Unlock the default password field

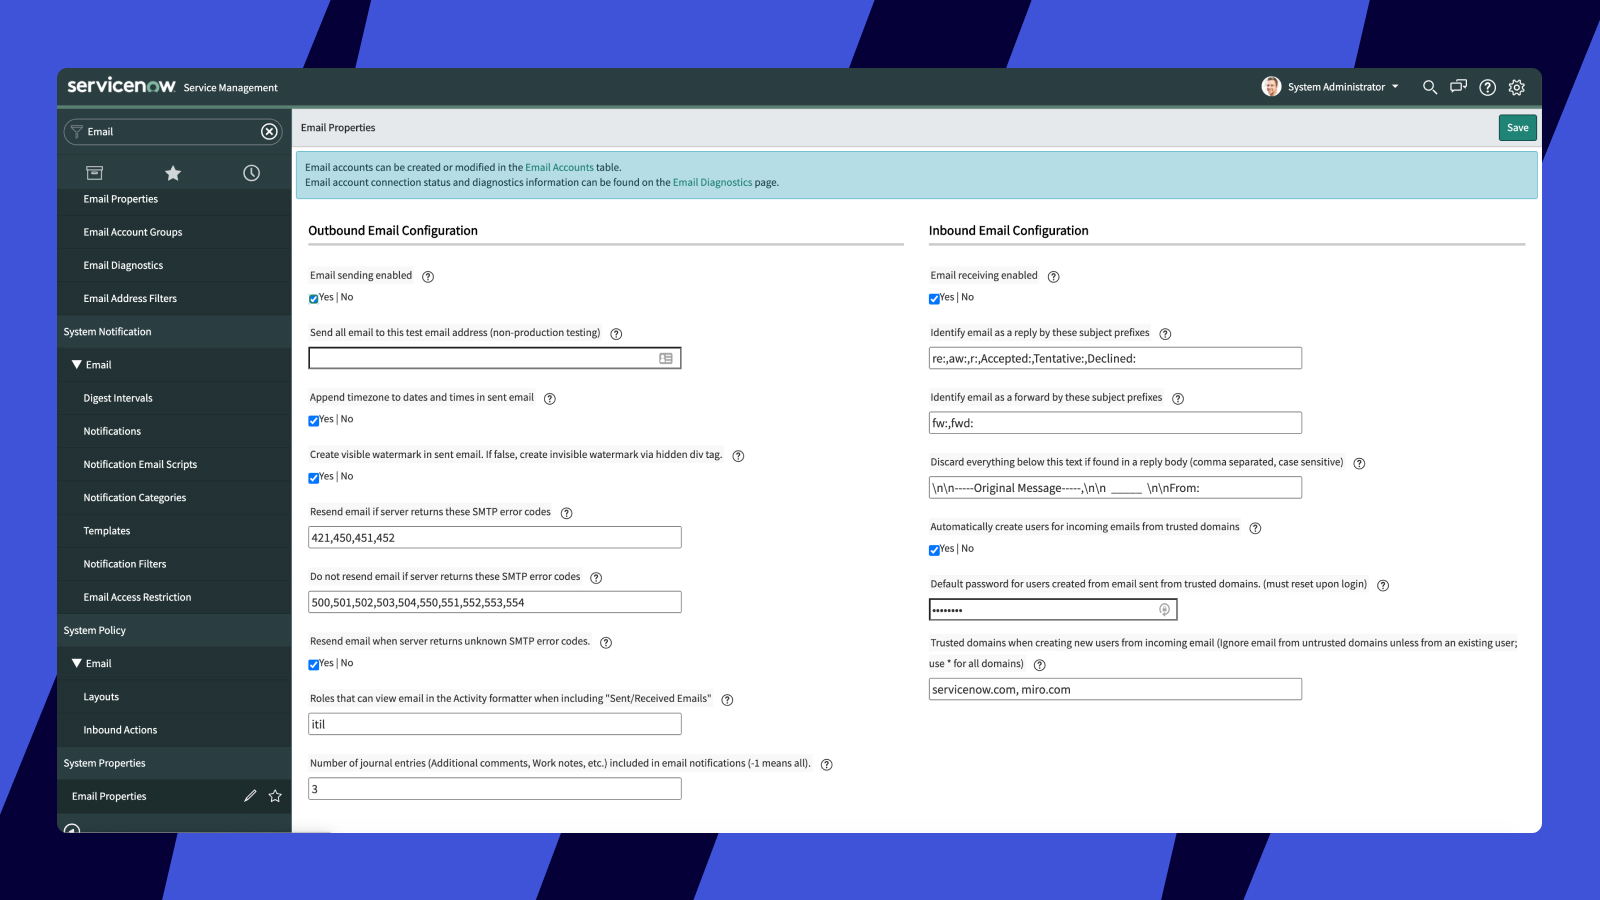1164,609
